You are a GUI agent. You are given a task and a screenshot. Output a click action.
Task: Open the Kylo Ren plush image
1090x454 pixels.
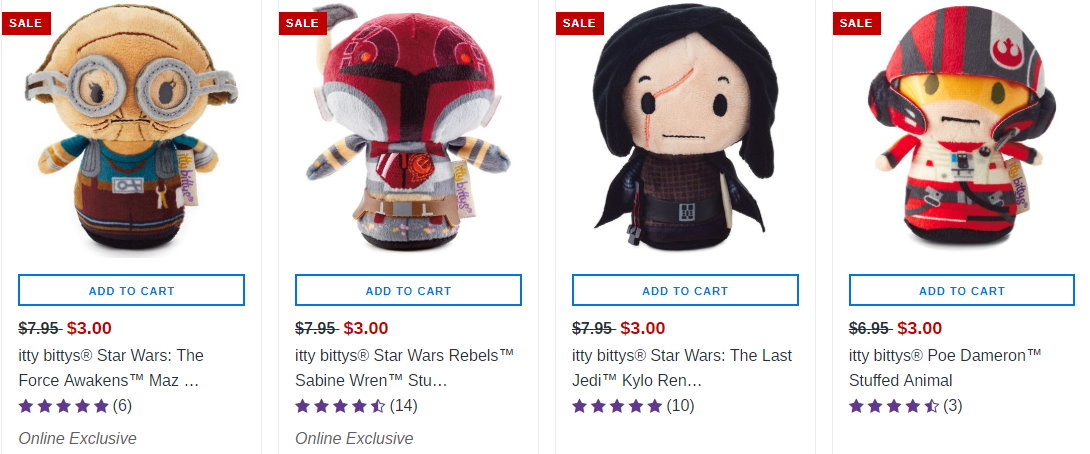click(x=685, y=135)
